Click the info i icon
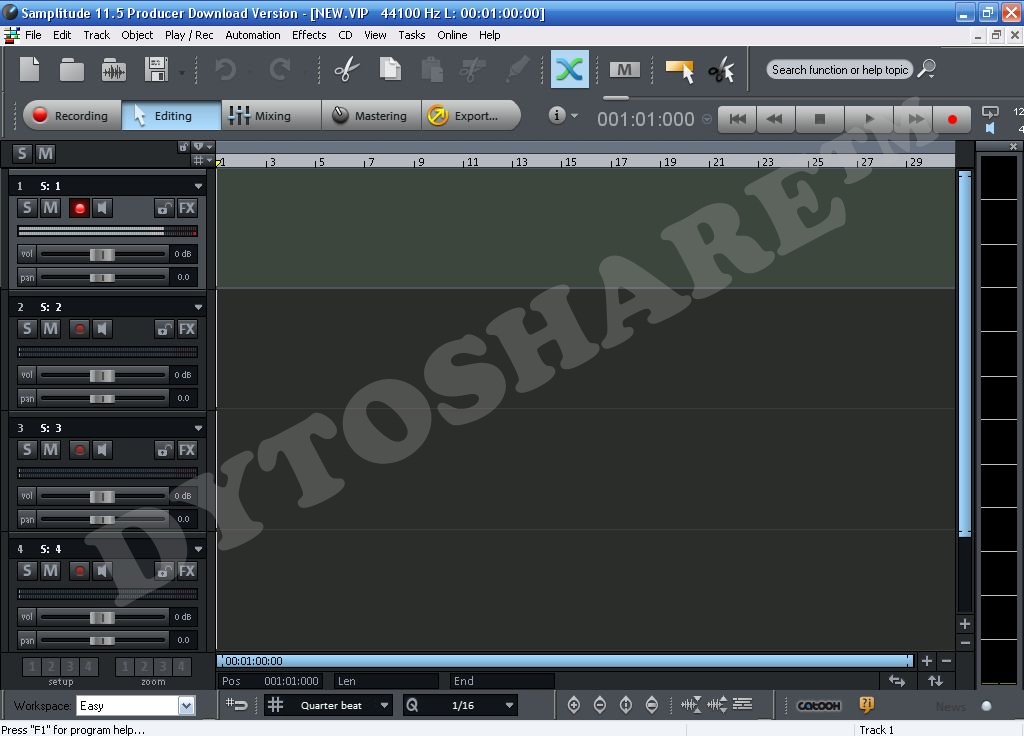 click(556, 116)
